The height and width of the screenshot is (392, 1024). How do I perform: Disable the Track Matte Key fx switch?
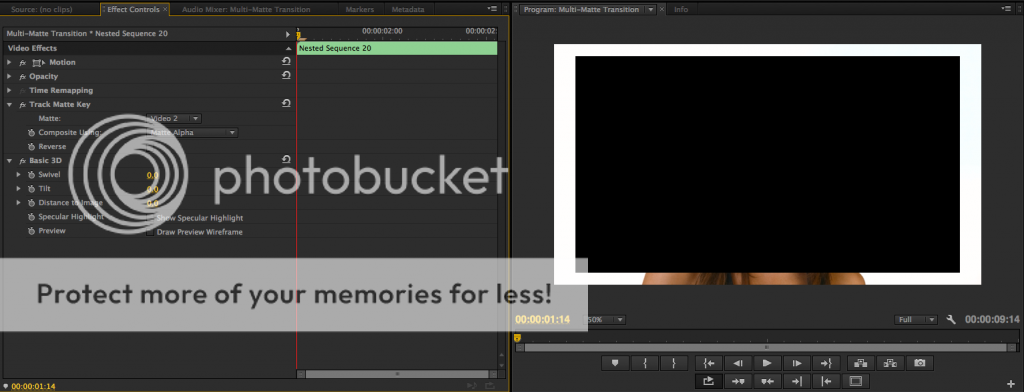[x=22, y=105]
